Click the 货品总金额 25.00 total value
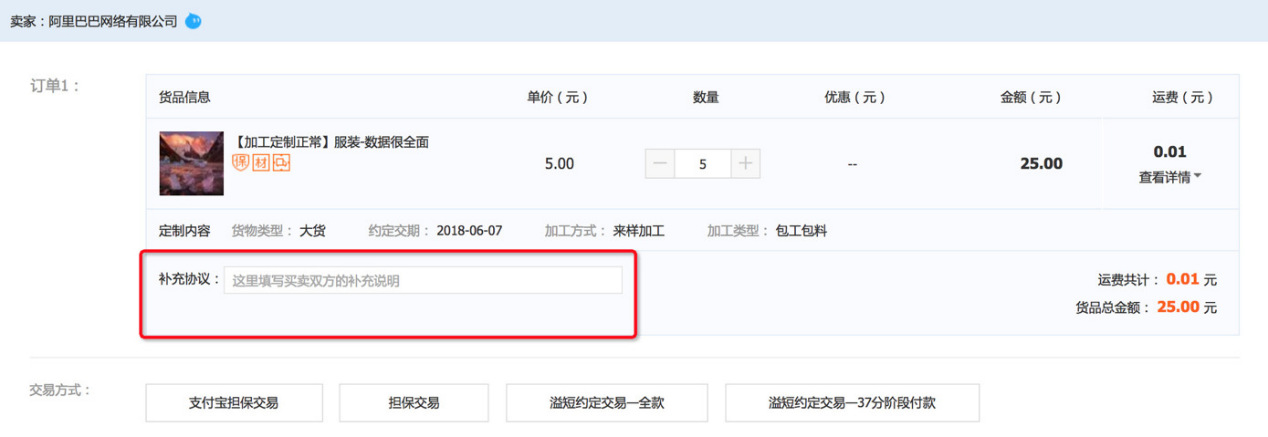The width and height of the screenshot is (1268, 437). [x=1178, y=307]
